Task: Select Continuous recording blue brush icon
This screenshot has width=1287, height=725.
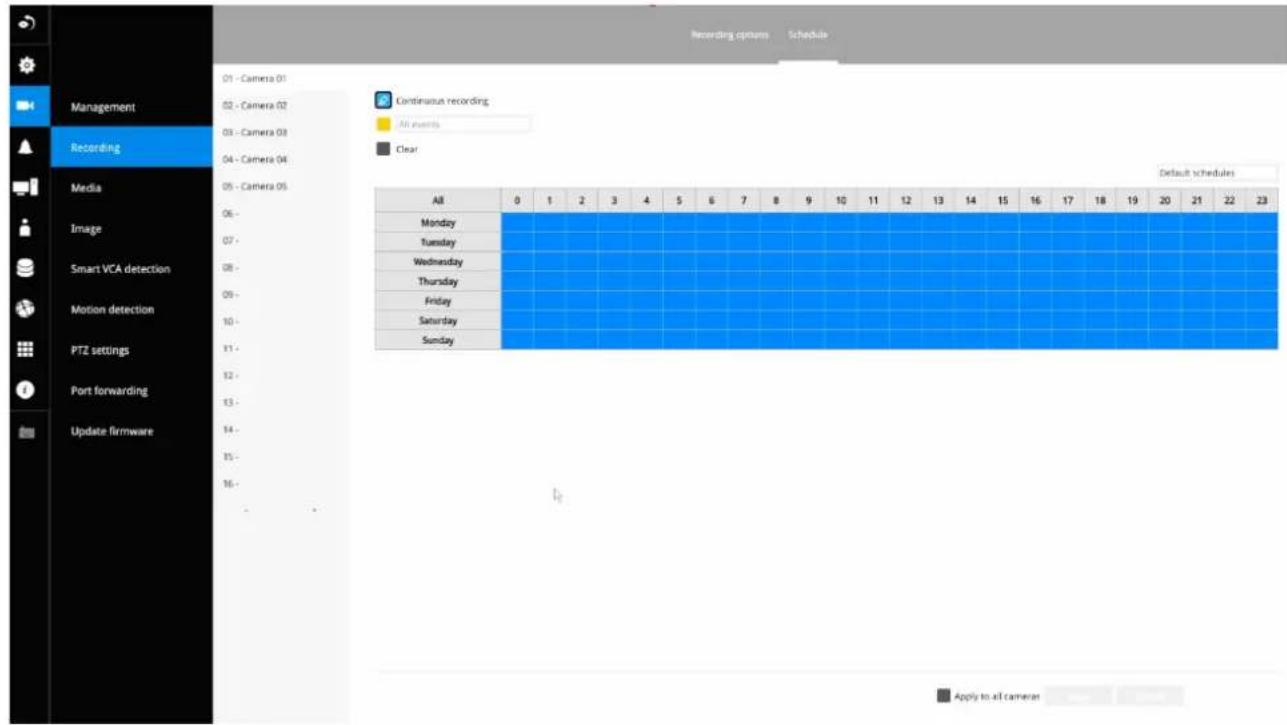Action: pos(383,100)
